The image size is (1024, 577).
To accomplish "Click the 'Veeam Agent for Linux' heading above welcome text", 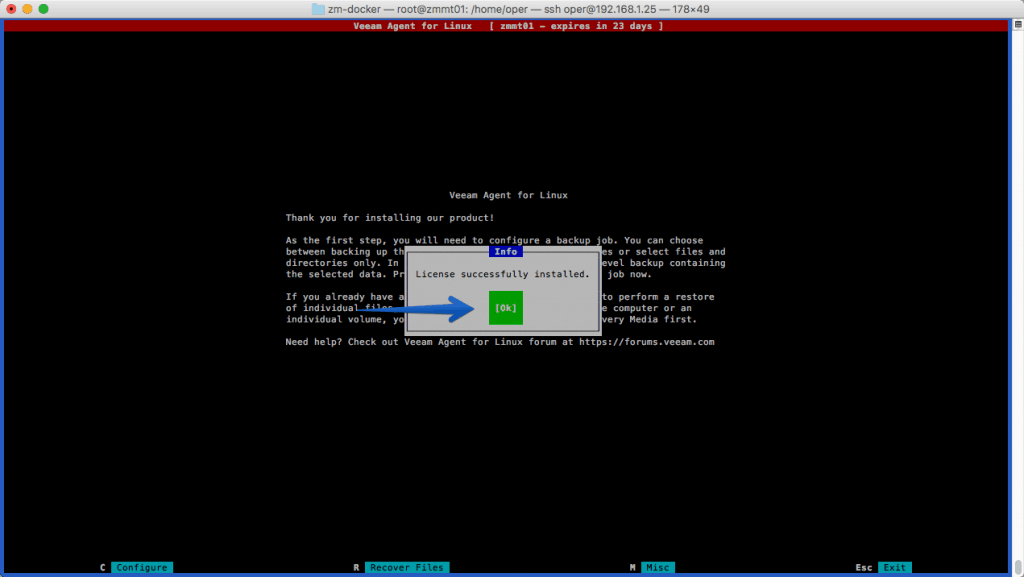I will click(508, 195).
